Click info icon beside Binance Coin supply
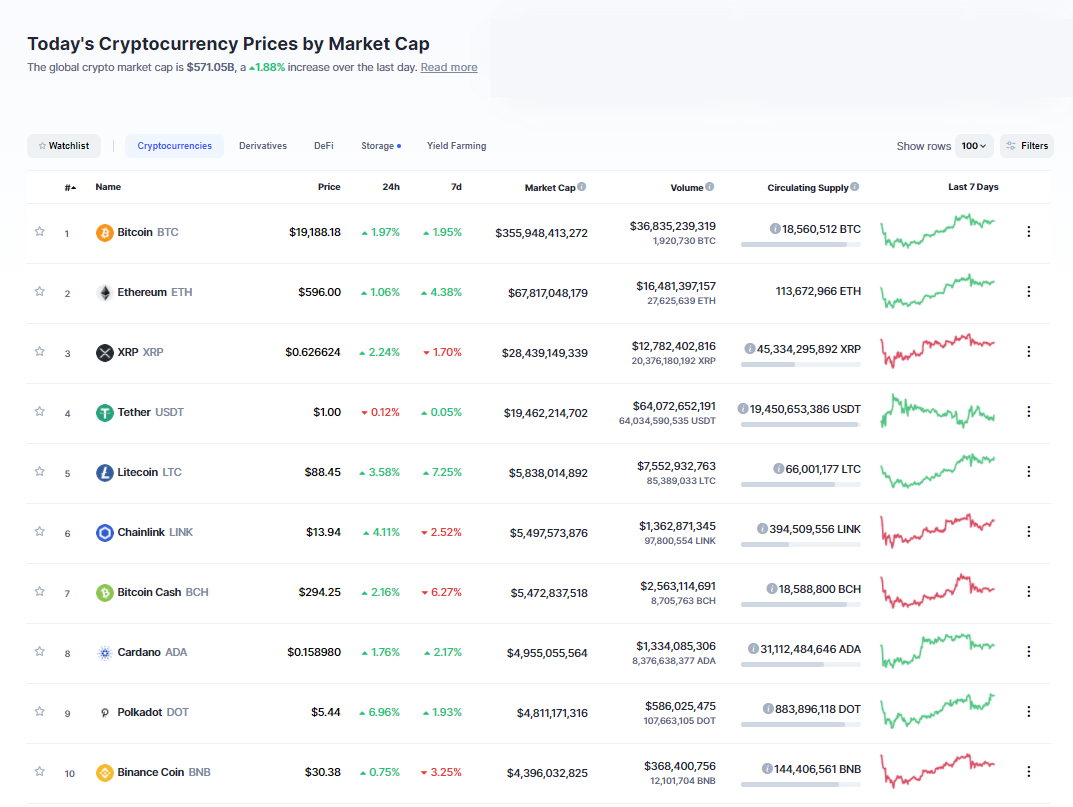Viewport: 1073px width, 807px height. [x=767, y=769]
